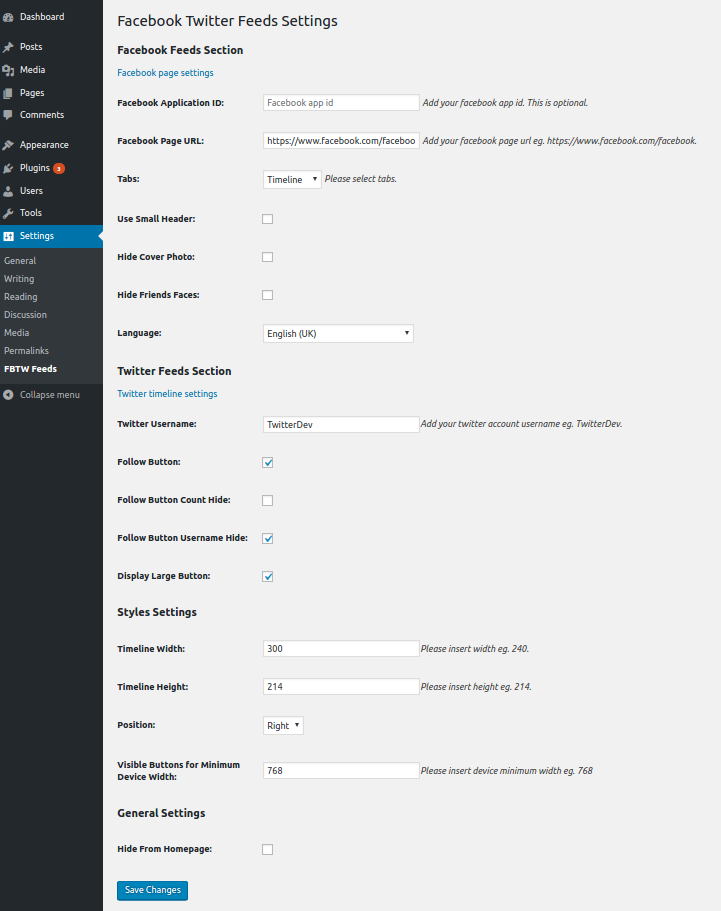Click Collapse menu text
This screenshot has height=911, width=721.
point(50,395)
